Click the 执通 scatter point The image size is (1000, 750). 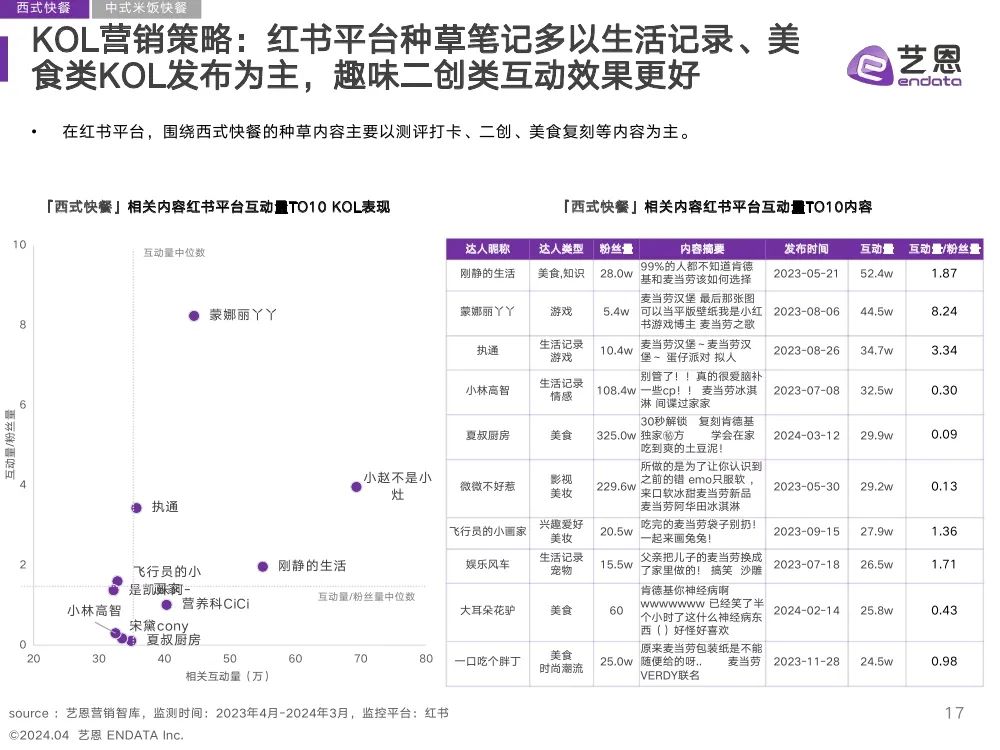[x=136, y=508]
